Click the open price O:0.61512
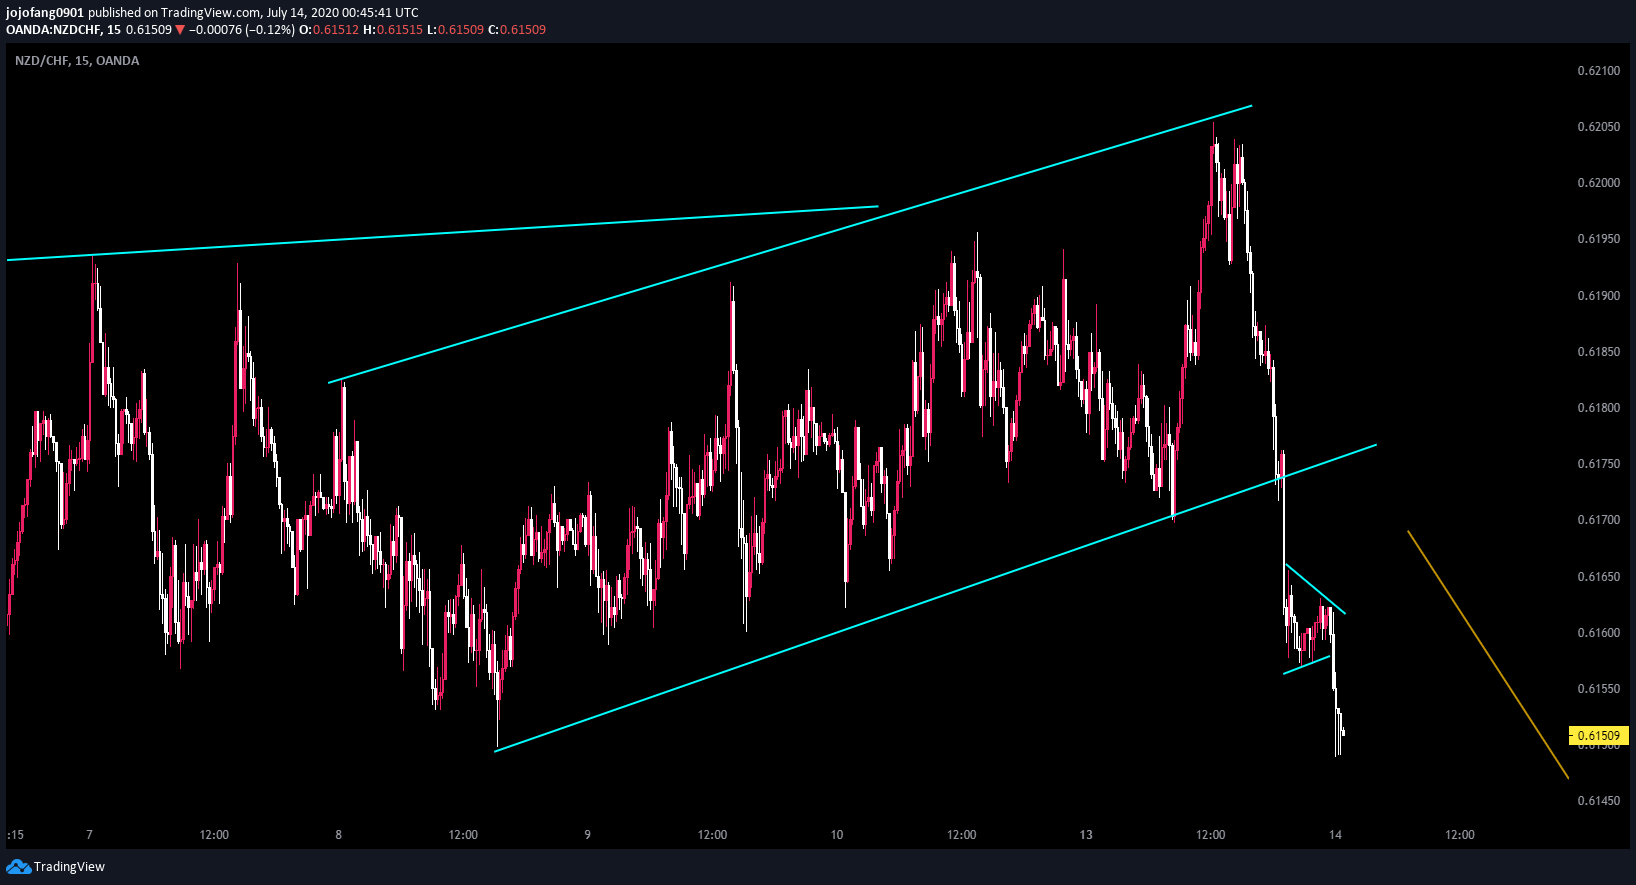The width and height of the screenshot is (1636, 885). tap(329, 30)
